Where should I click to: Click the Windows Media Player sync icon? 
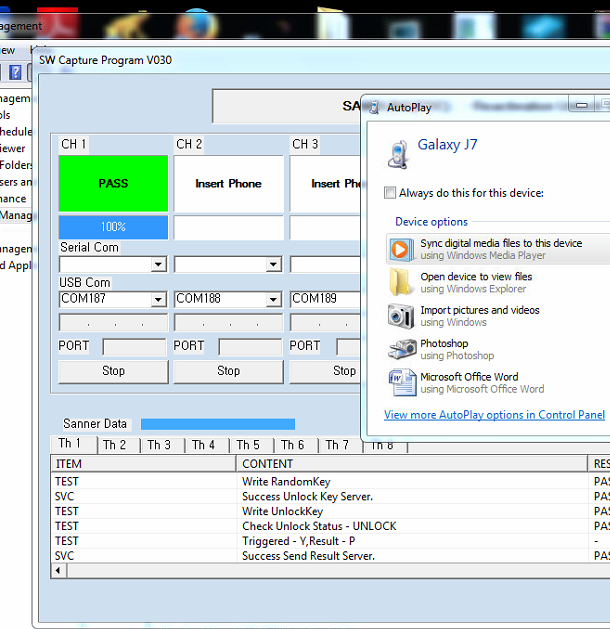pos(401,249)
